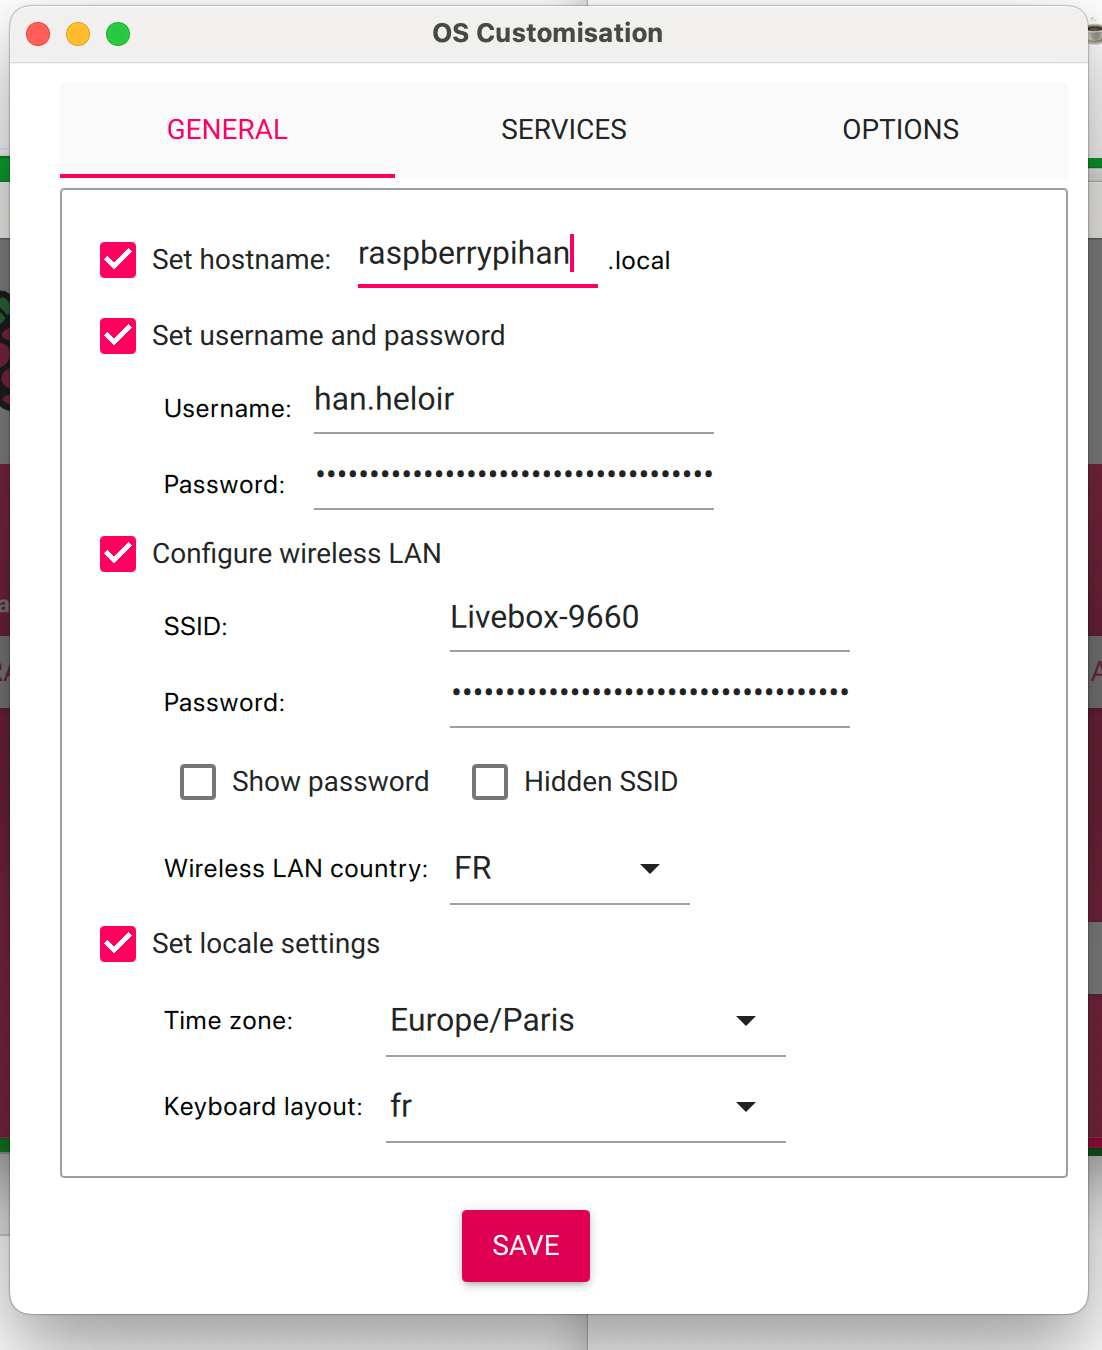Click the SSID input field
The height and width of the screenshot is (1350, 1102).
tap(649, 618)
